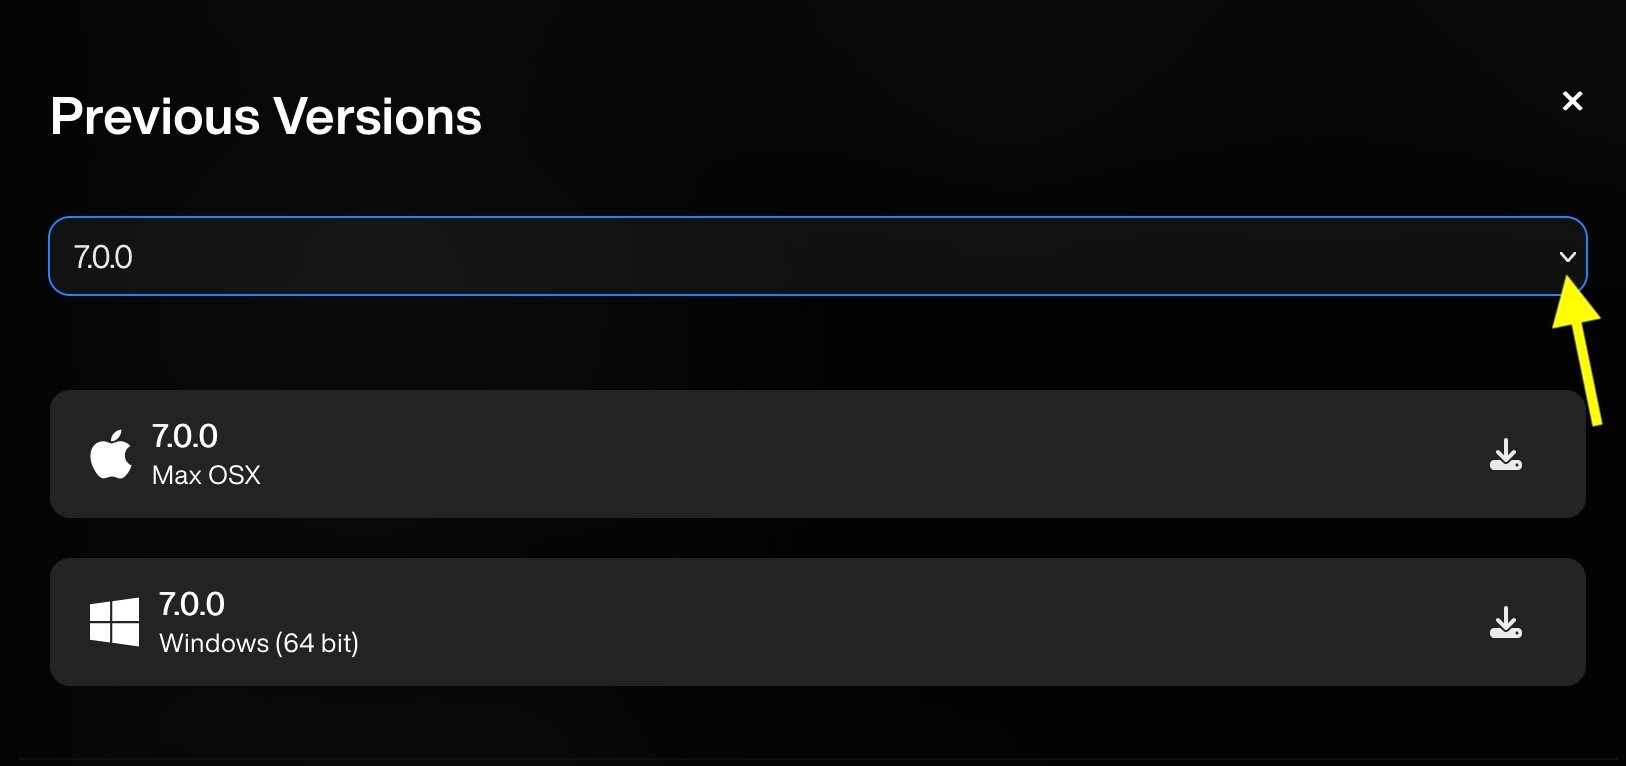
Task: Select the 7.0.0 Max OSX row
Action: click(x=818, y=454)
